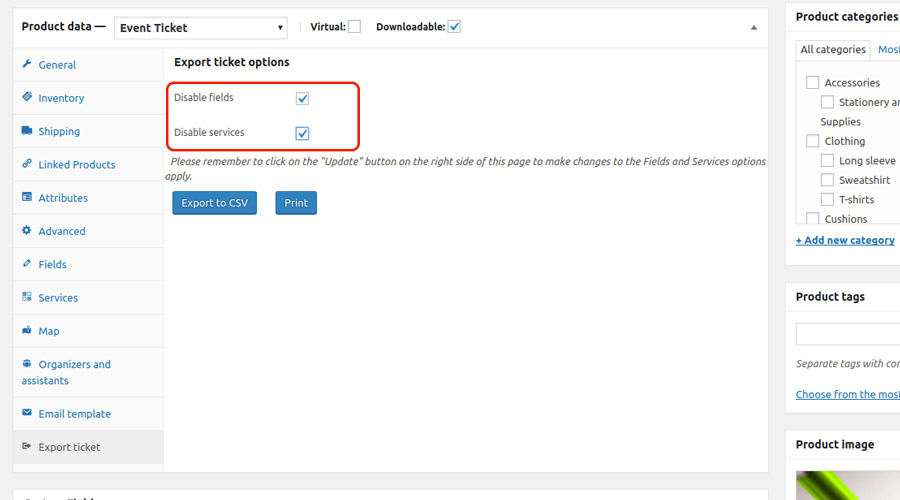Image resolution: width=900 pixels, height=500 pixels.
Task: Click the Advanced gear icon
Action: pos(27,230)
